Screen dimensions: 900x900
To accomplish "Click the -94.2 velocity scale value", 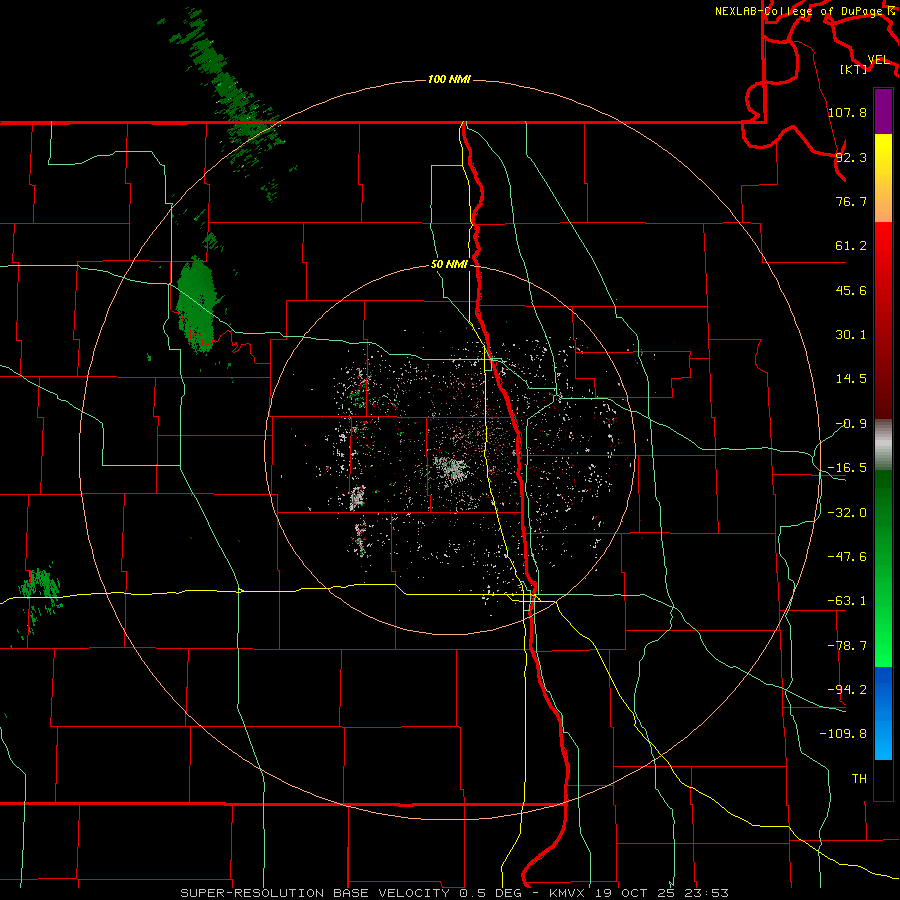I will pyautogui.click(x=848, y=690).
